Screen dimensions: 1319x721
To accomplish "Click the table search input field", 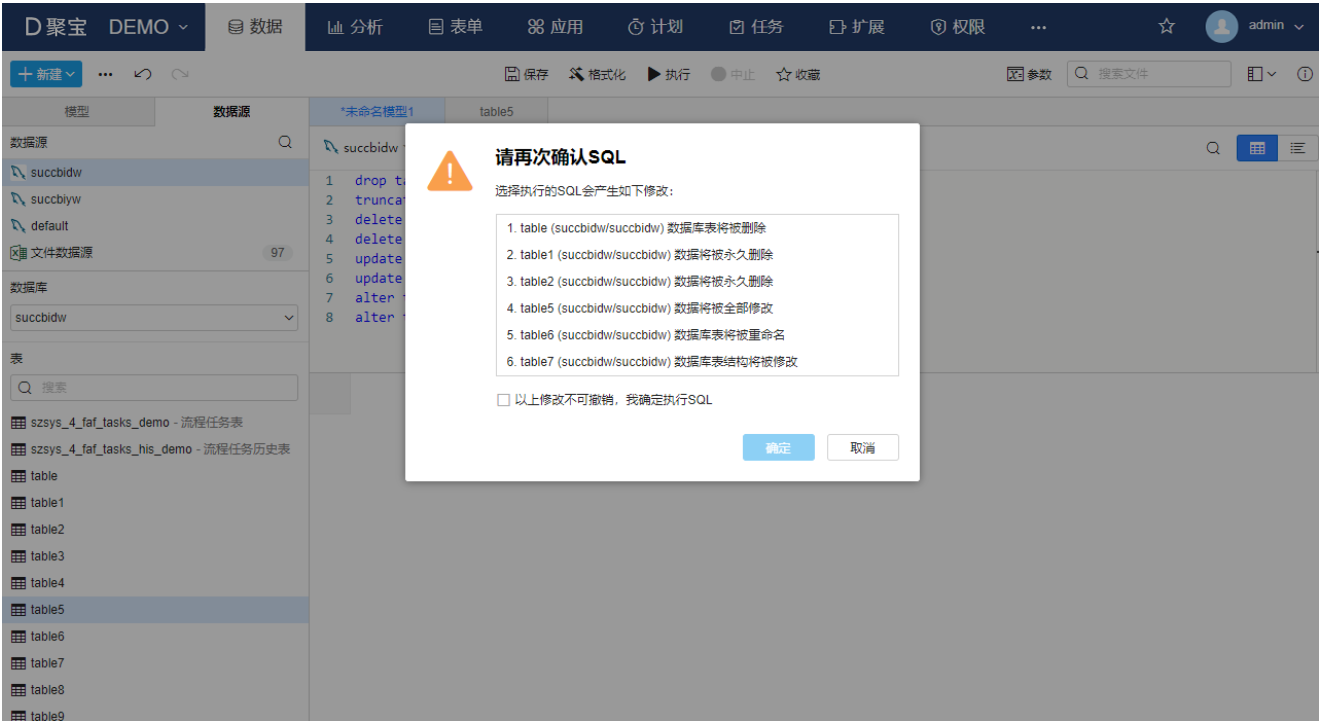I will coord(154,388).
